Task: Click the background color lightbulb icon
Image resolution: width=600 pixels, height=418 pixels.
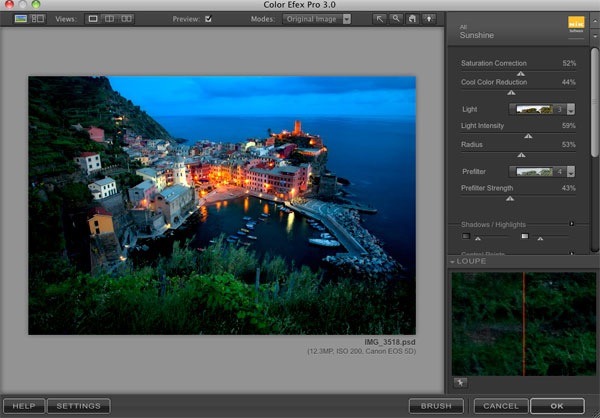Action: click(430, 18)
